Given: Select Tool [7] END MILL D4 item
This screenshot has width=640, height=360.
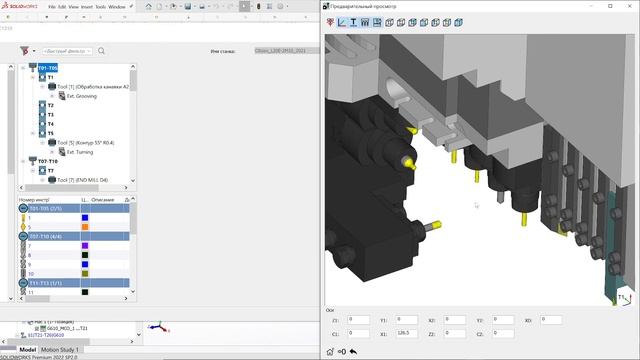Looking at the screenshot, I should point(83,180).
